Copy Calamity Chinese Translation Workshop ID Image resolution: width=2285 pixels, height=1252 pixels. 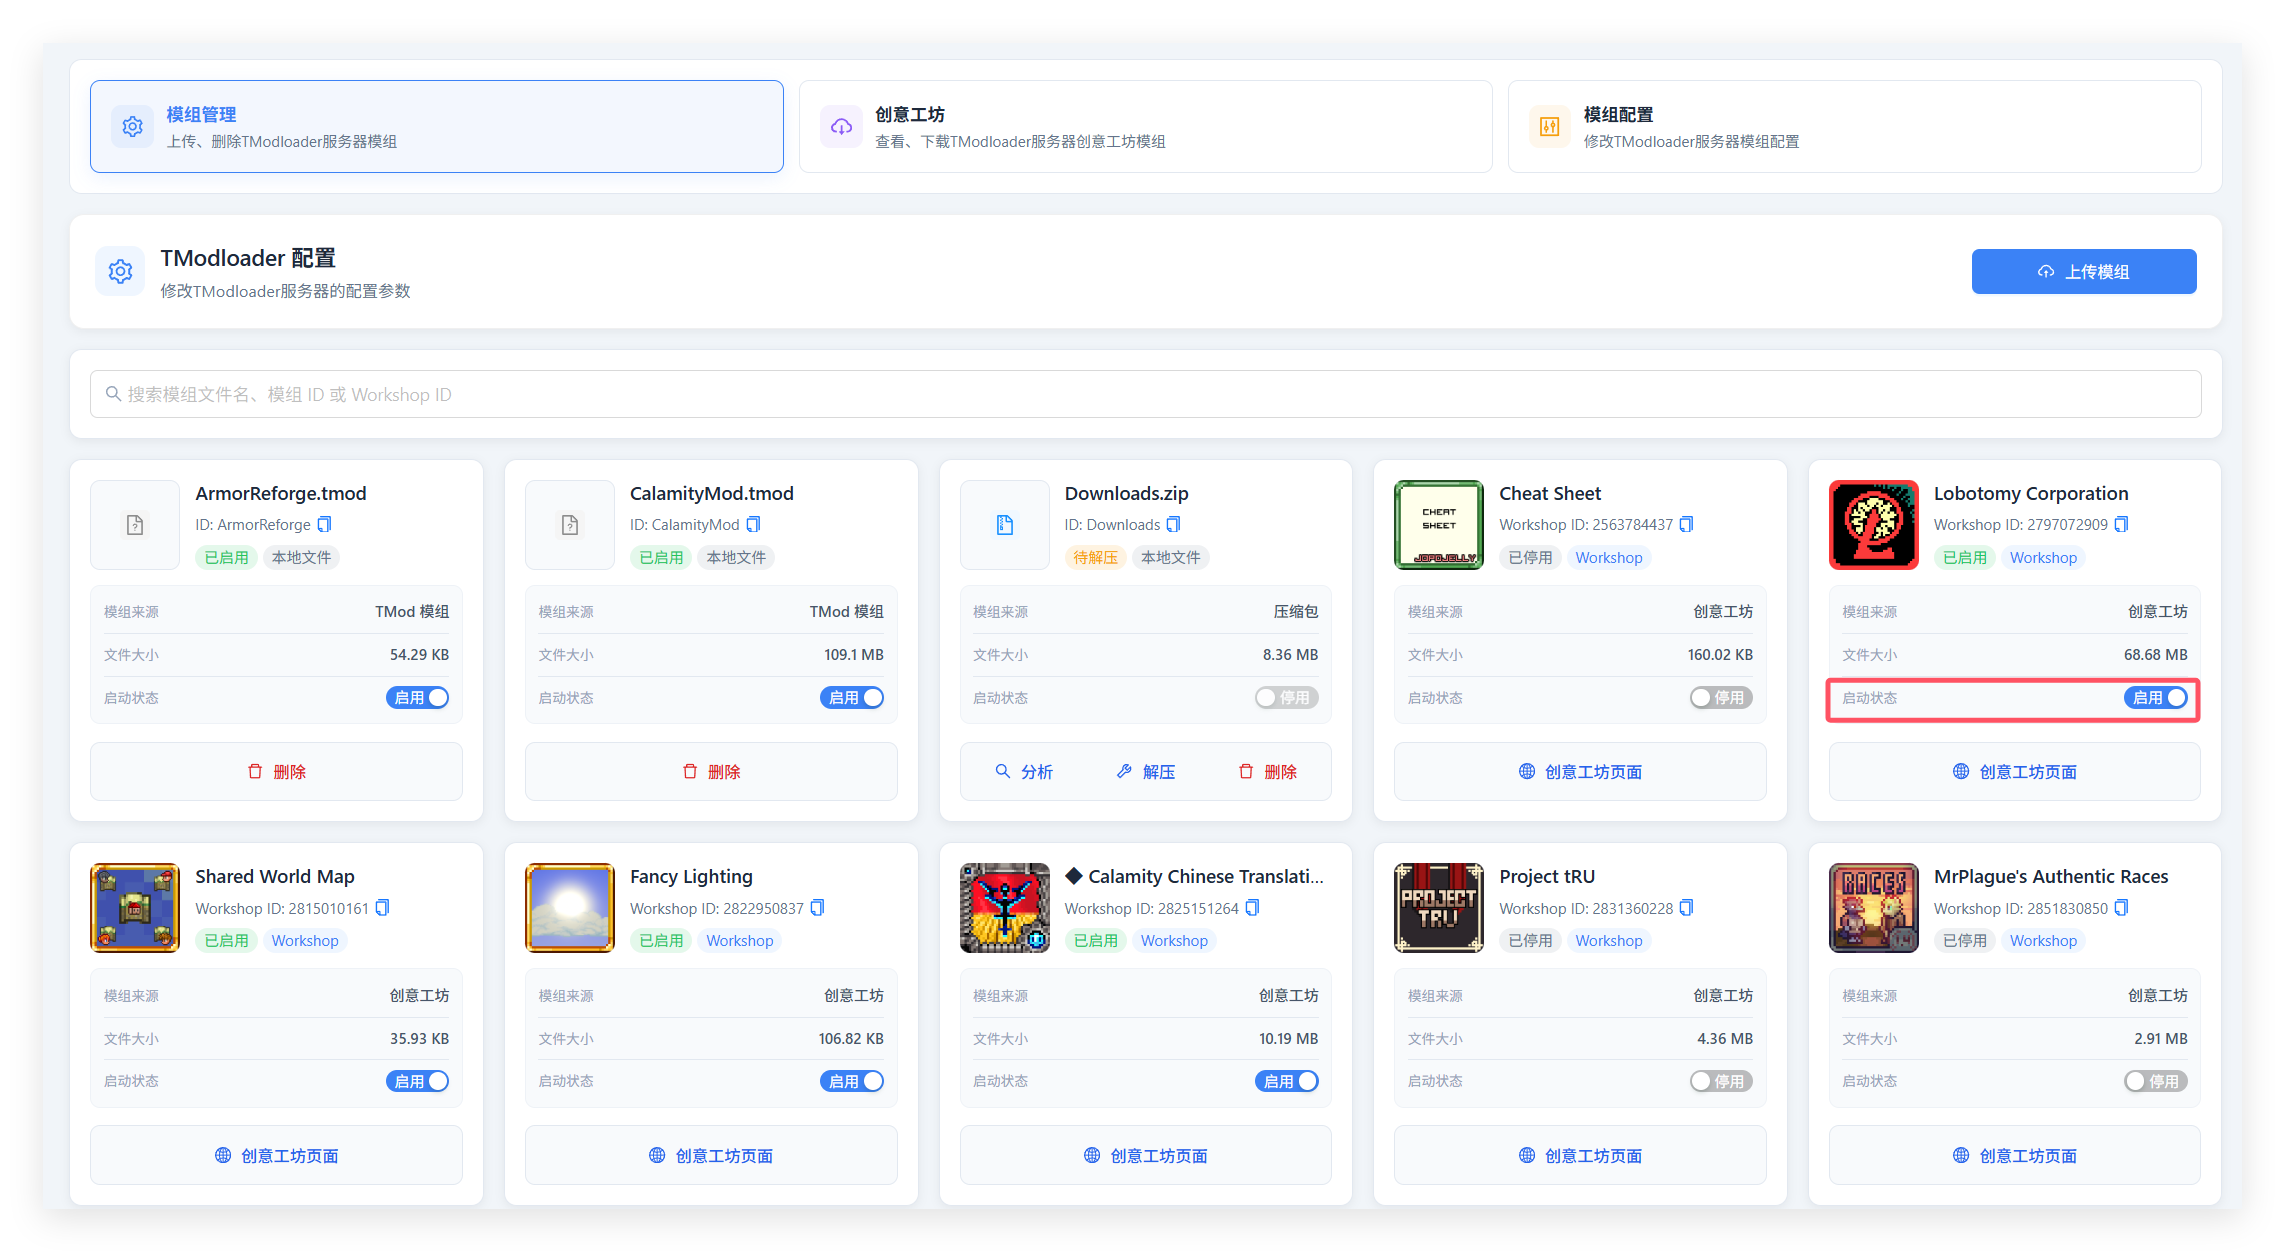(x=1253, y=908)
